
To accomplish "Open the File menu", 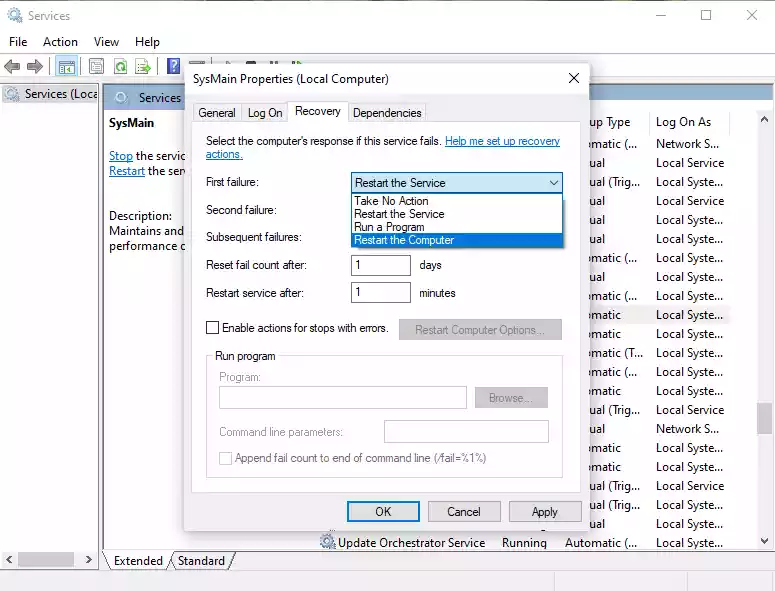I will click(18, 42).
